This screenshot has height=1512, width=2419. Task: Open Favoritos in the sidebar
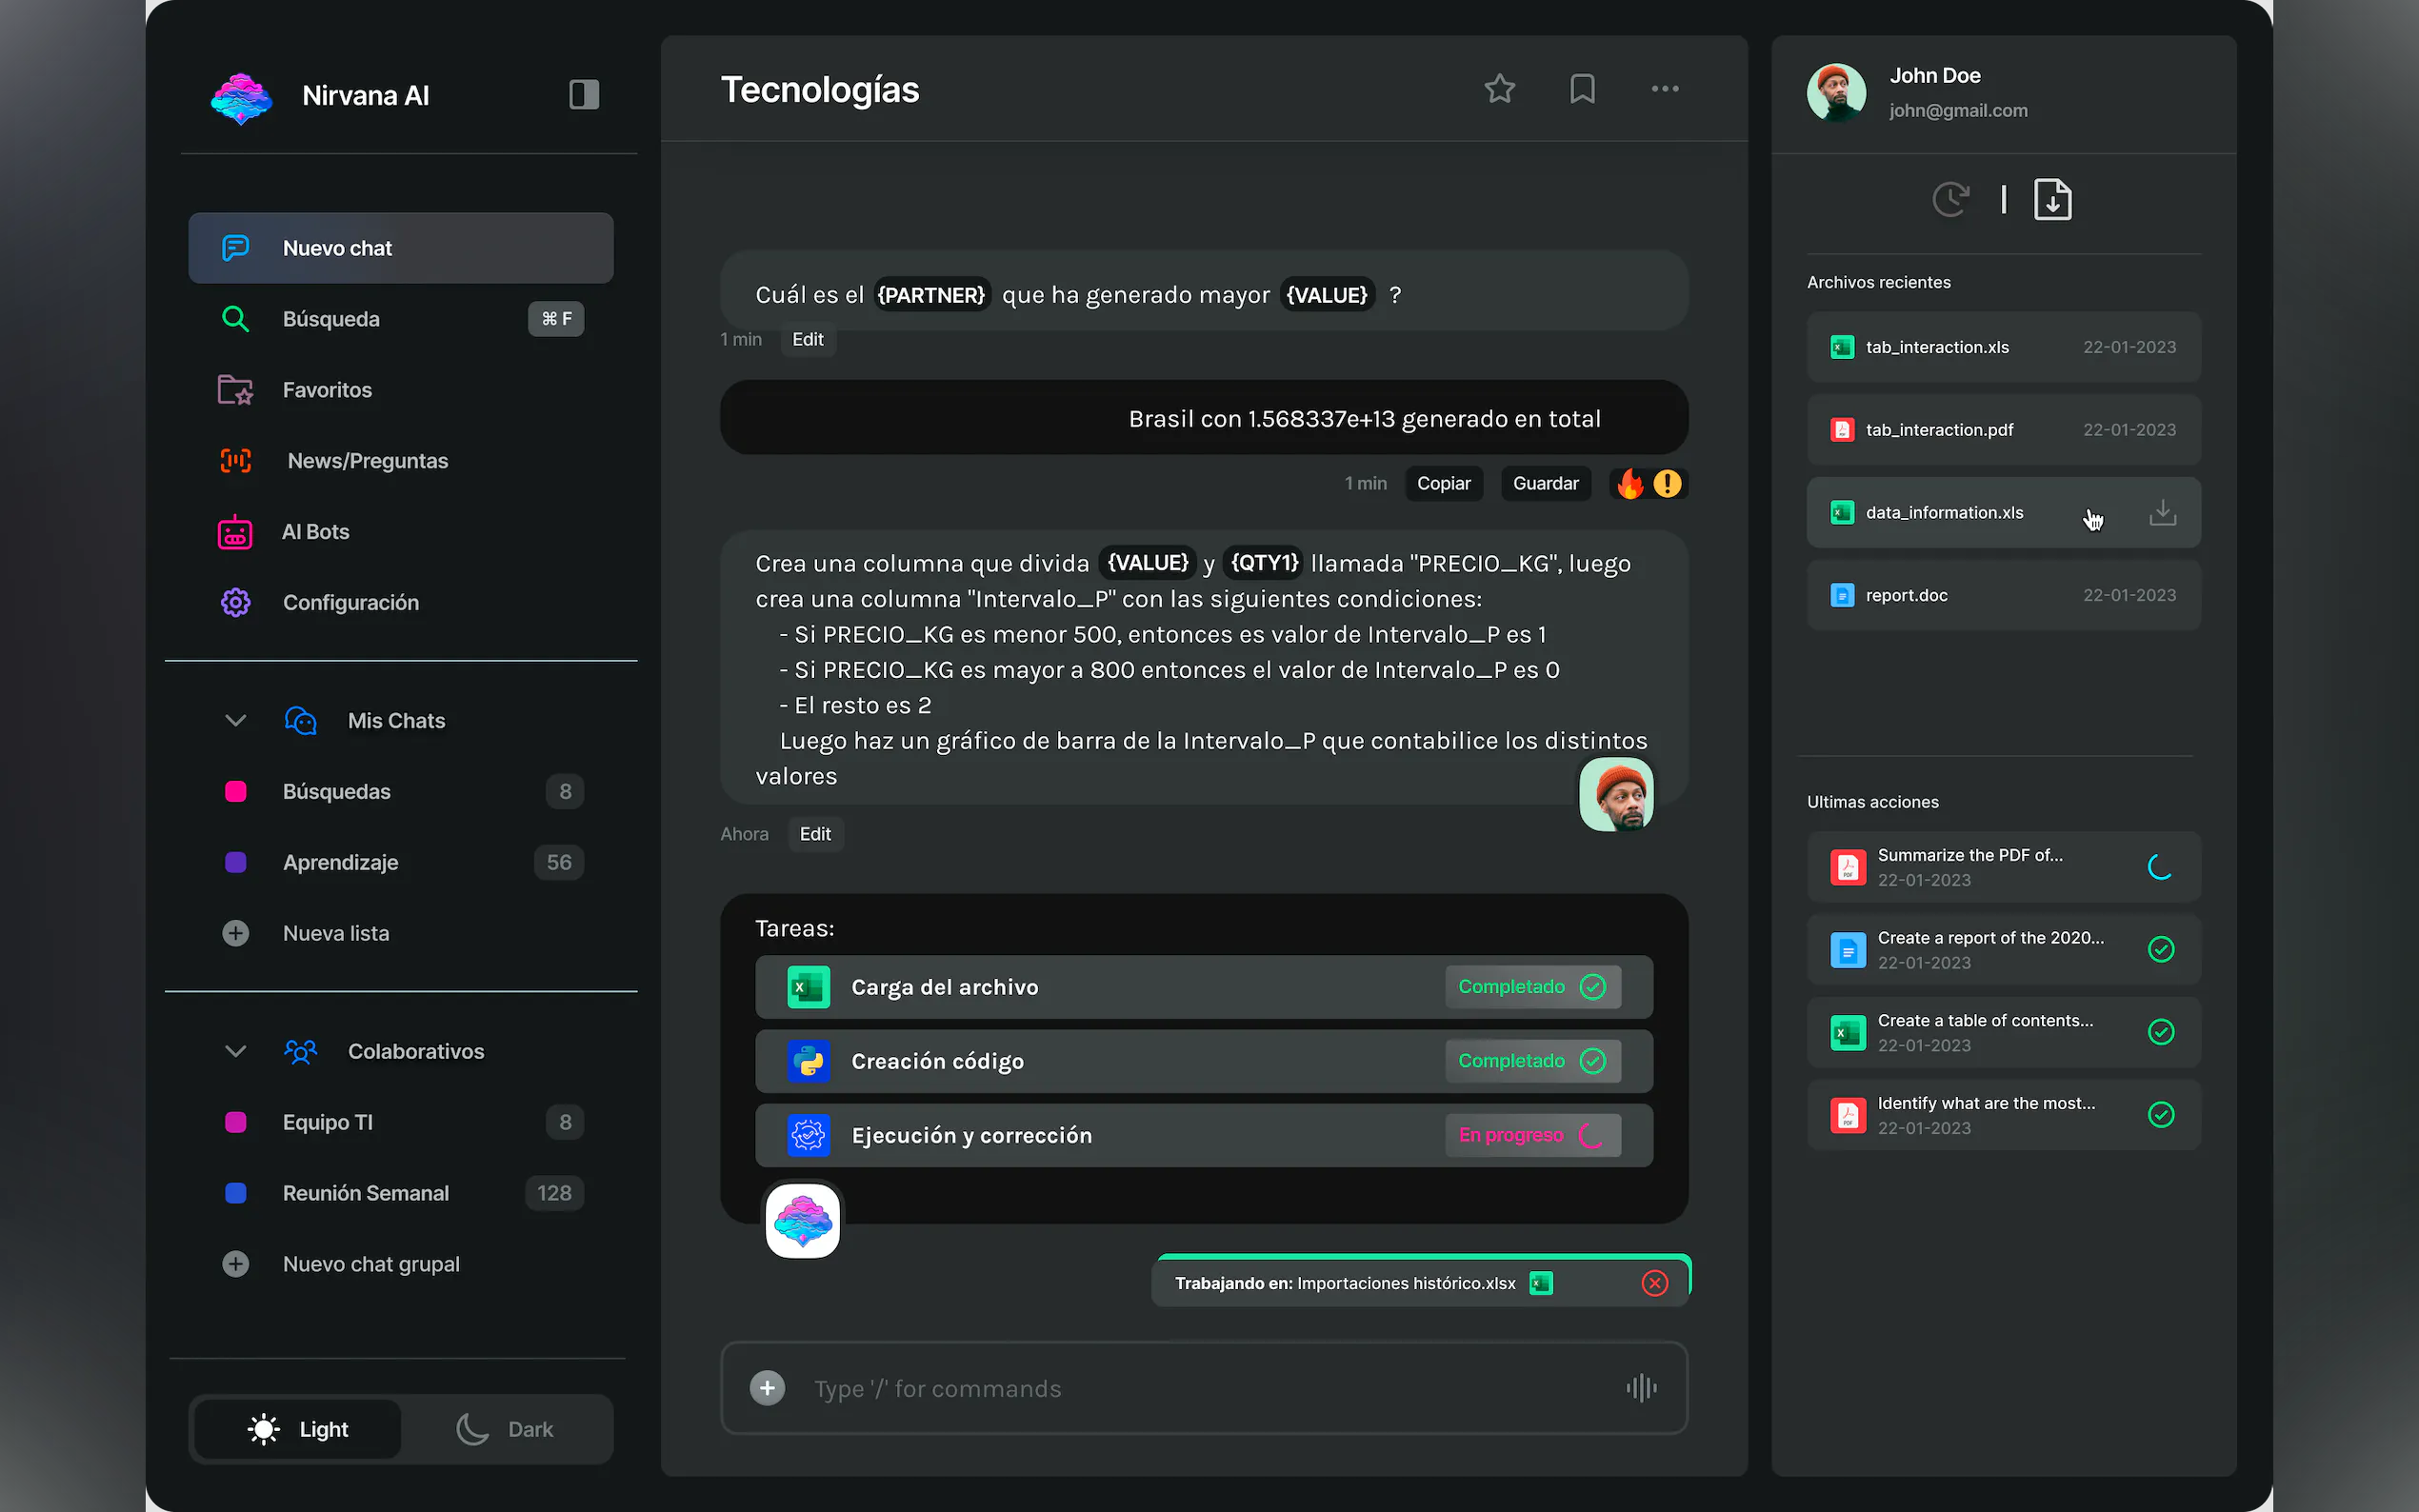327,390
